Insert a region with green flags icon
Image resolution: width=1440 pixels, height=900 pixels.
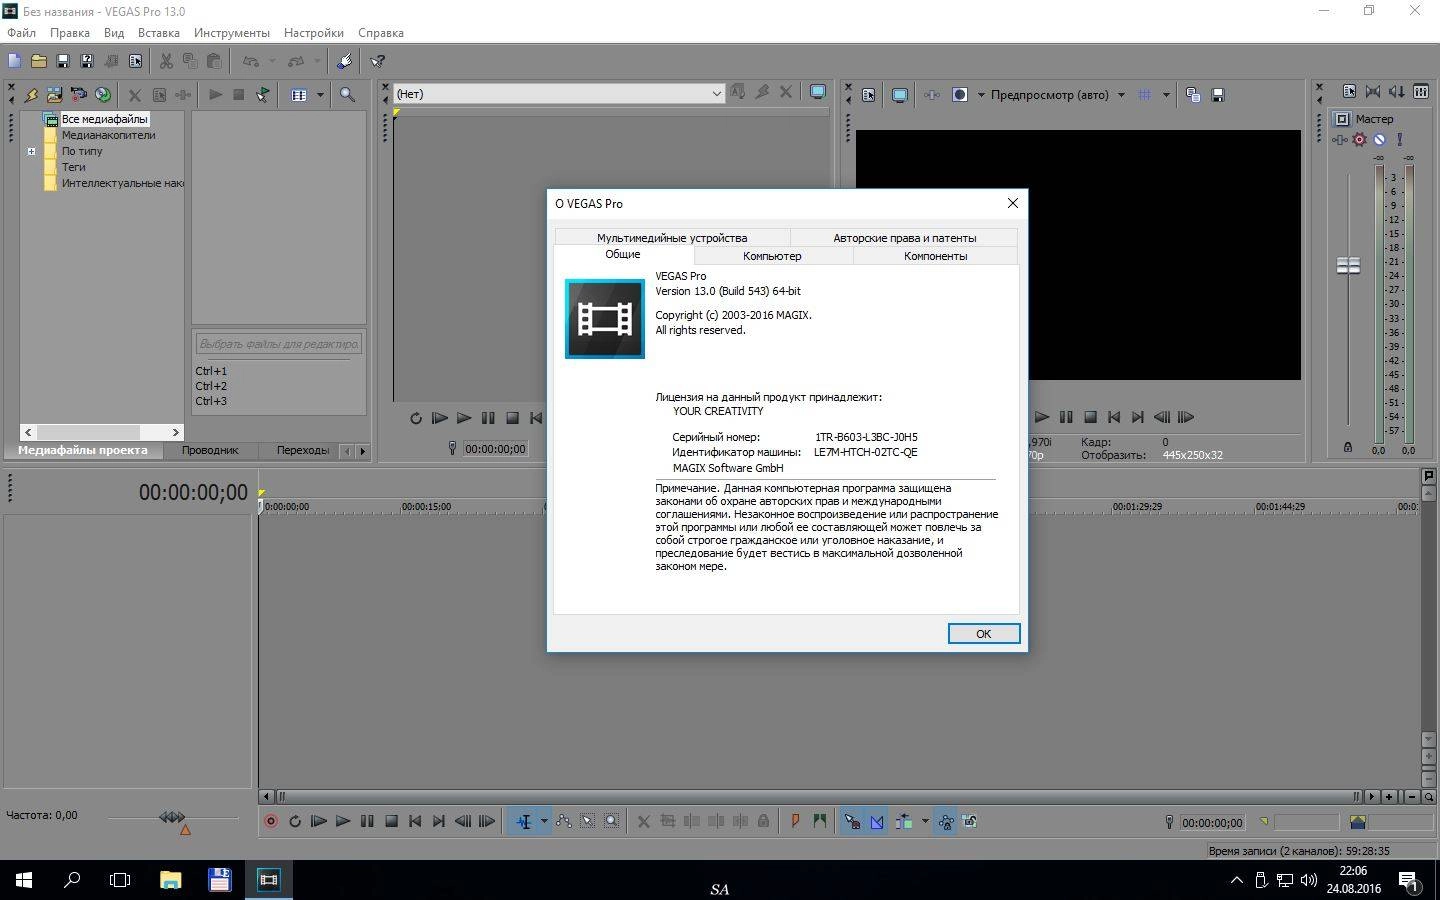(820, 821)
